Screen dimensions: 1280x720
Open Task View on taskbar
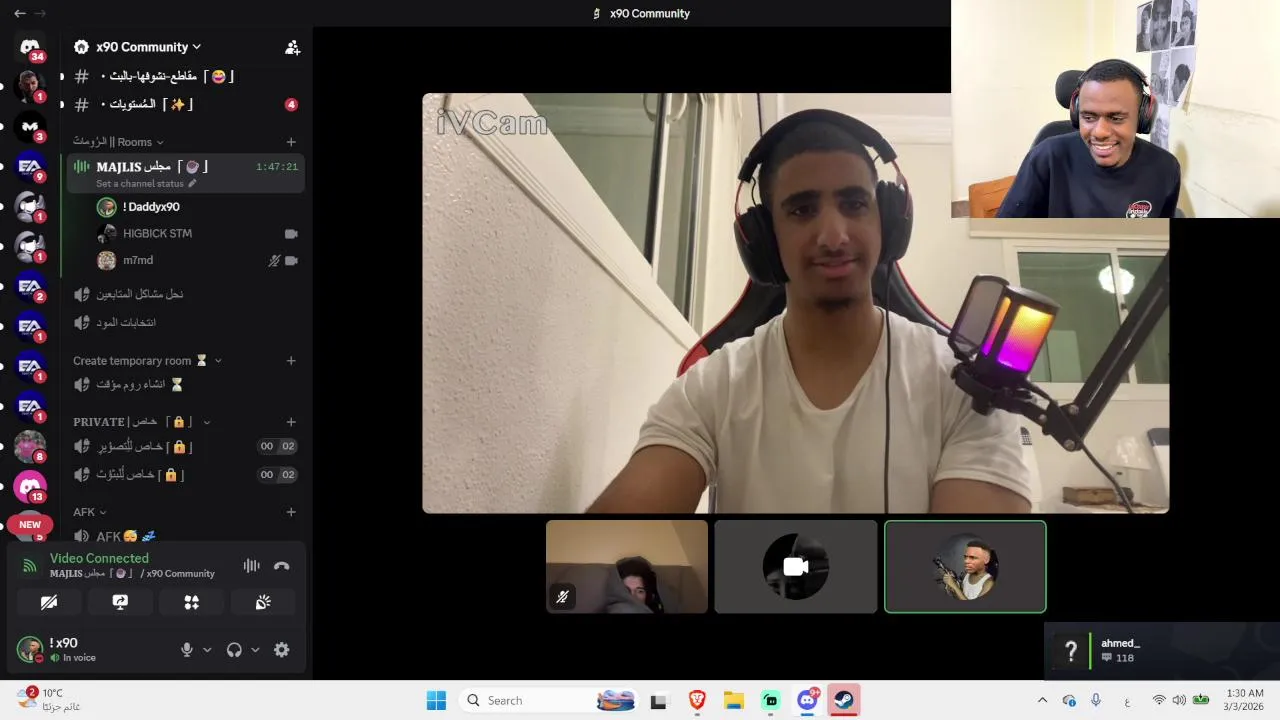[658, 700]
